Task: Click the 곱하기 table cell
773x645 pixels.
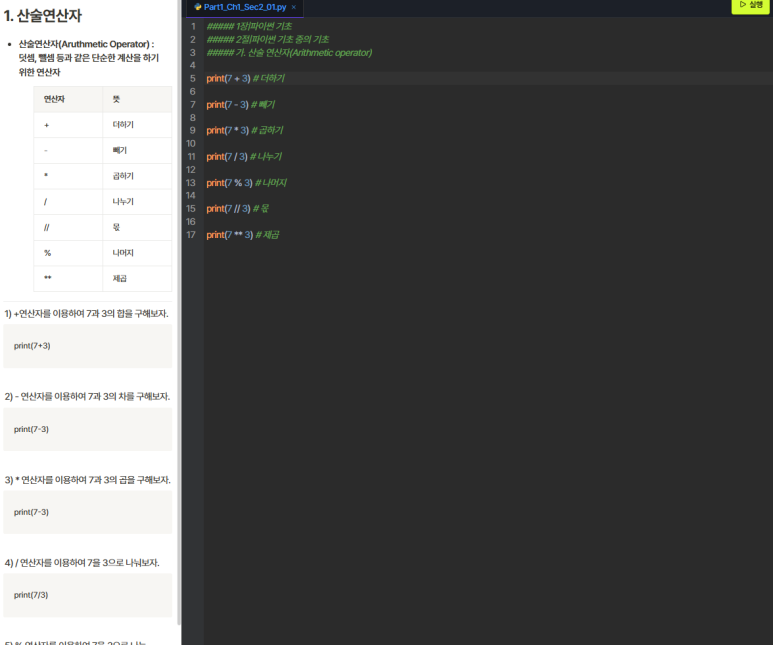Action: (137, 176)
